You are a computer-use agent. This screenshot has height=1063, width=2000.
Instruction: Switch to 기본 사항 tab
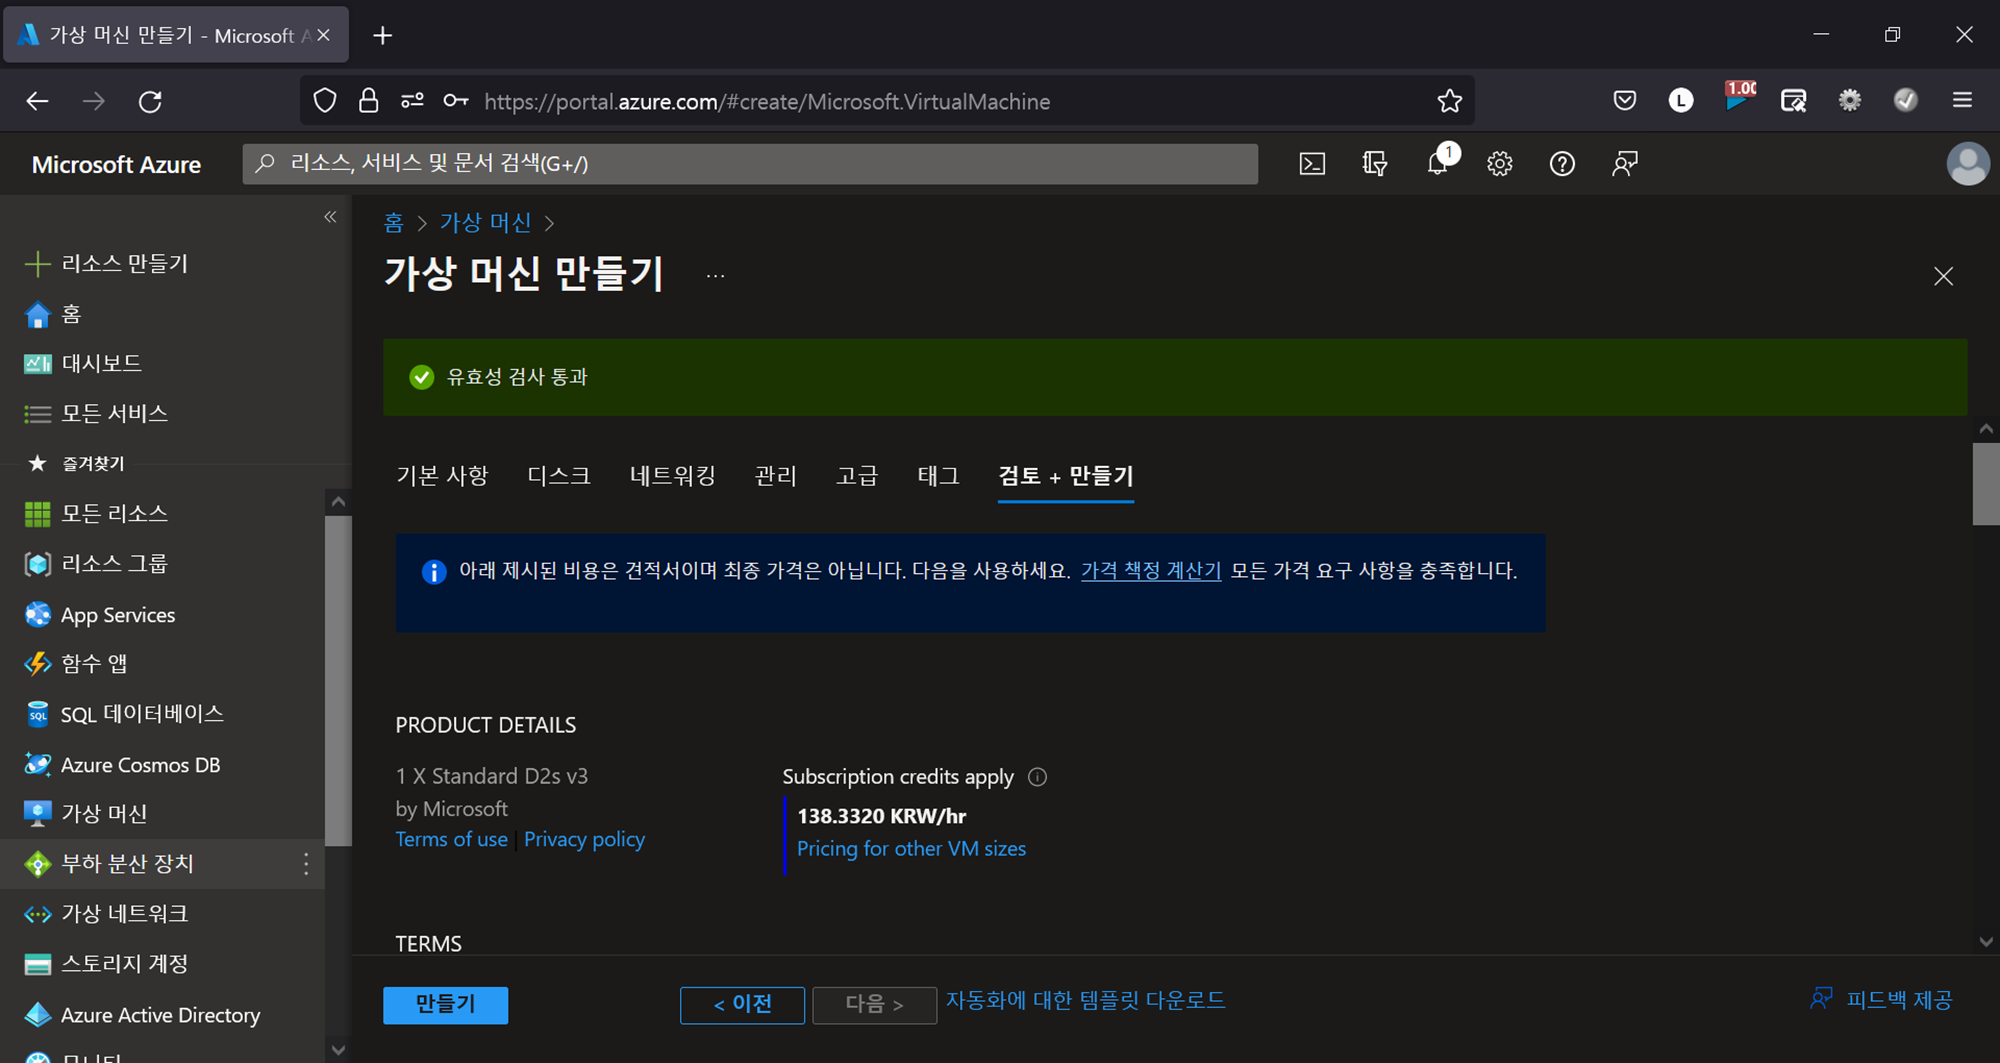tap(442, 476)
